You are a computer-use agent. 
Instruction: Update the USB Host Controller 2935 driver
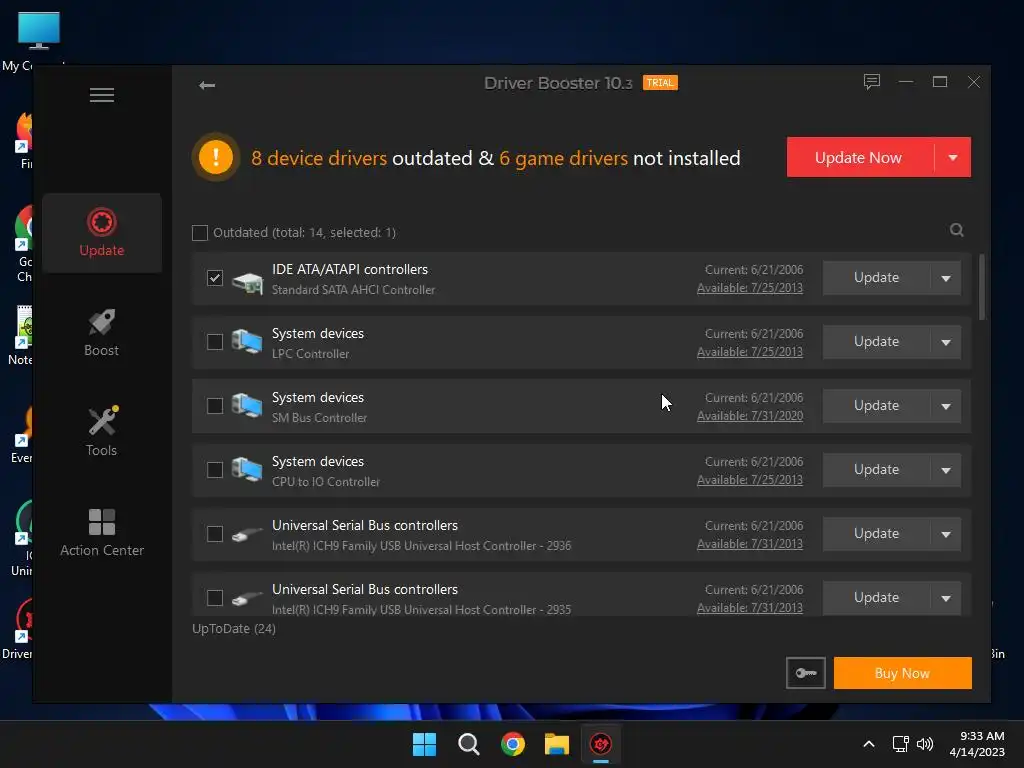876,598
